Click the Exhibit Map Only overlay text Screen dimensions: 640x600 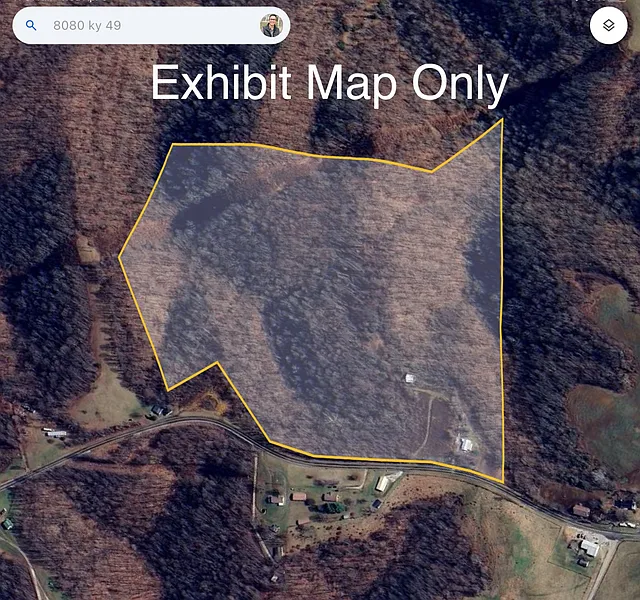[x=330, y=83]
